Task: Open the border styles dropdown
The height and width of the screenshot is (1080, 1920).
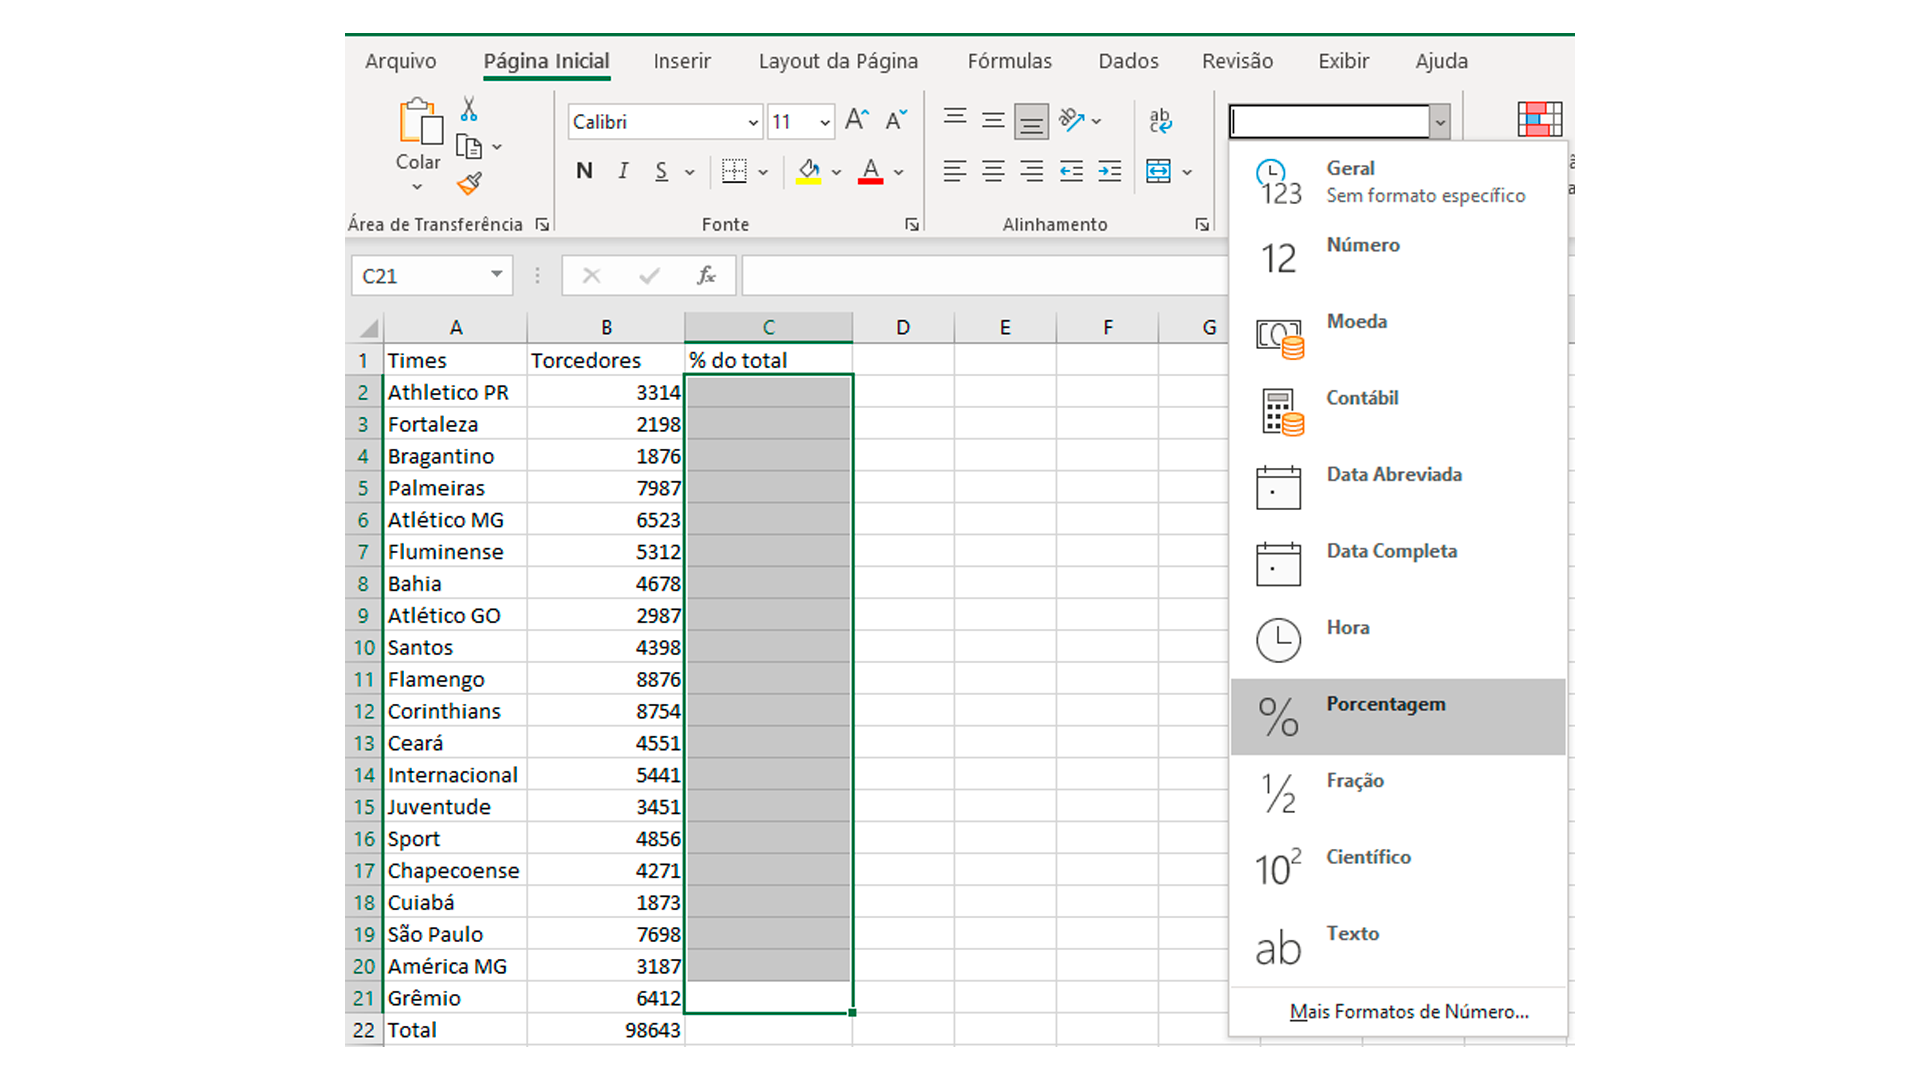Action: click(x=763, y=171)
